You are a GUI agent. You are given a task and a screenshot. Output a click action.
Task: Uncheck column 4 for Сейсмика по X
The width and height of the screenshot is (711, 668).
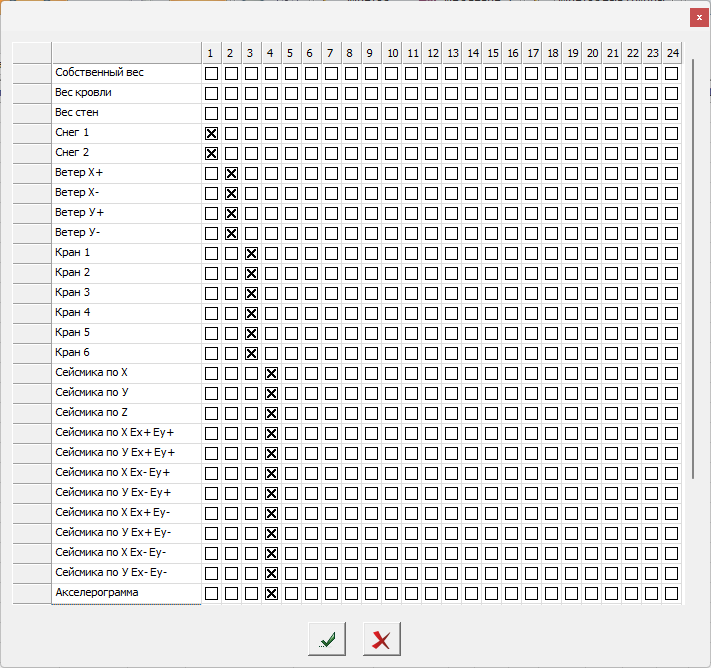(271, 373)
